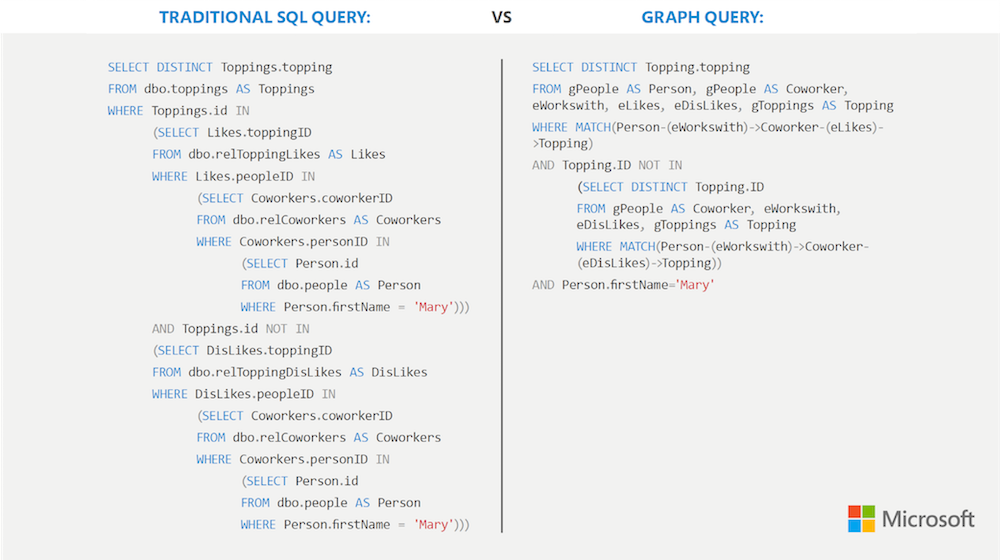1000x560 pixels.
Task: Select the "WHERE Toppings.id IN" line
Action: (179, 111)
